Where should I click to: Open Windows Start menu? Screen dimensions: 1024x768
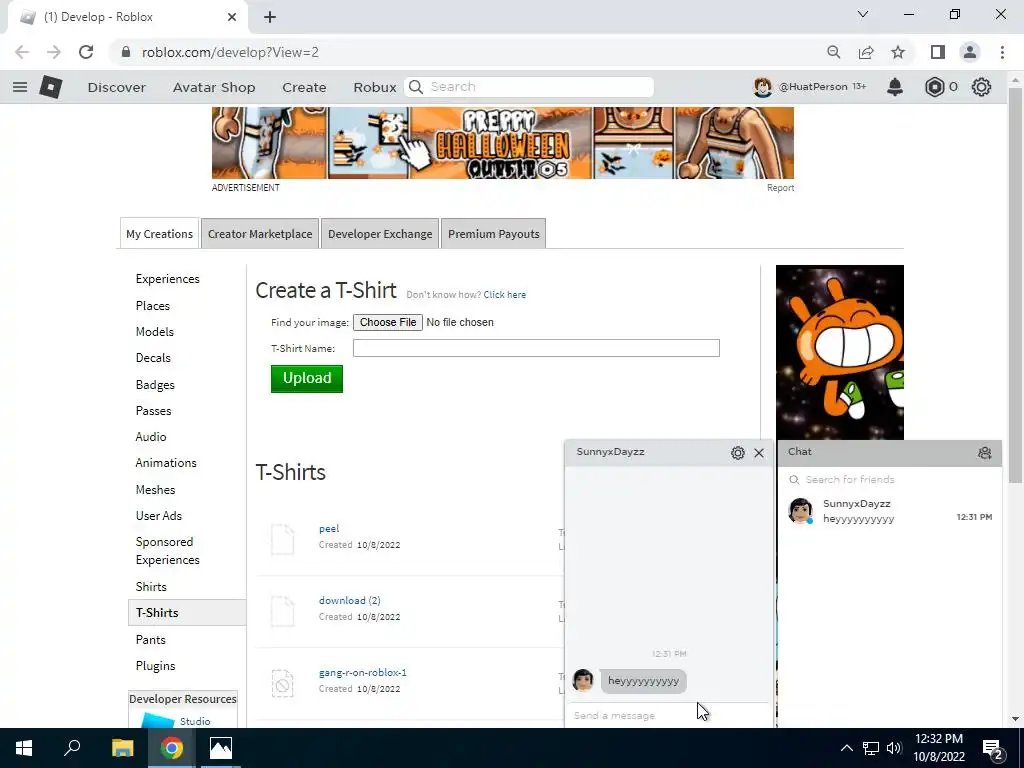(x=24, y=748)
